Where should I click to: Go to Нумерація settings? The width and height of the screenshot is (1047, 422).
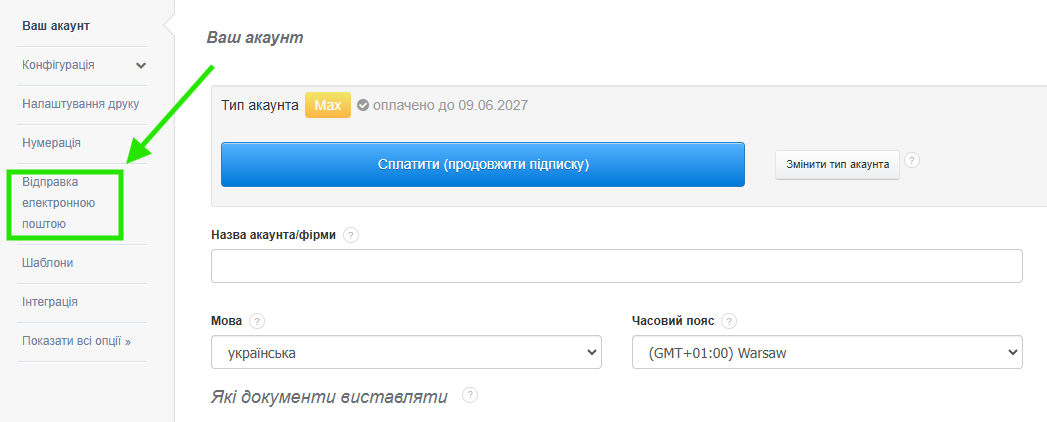tap(51, 143)
